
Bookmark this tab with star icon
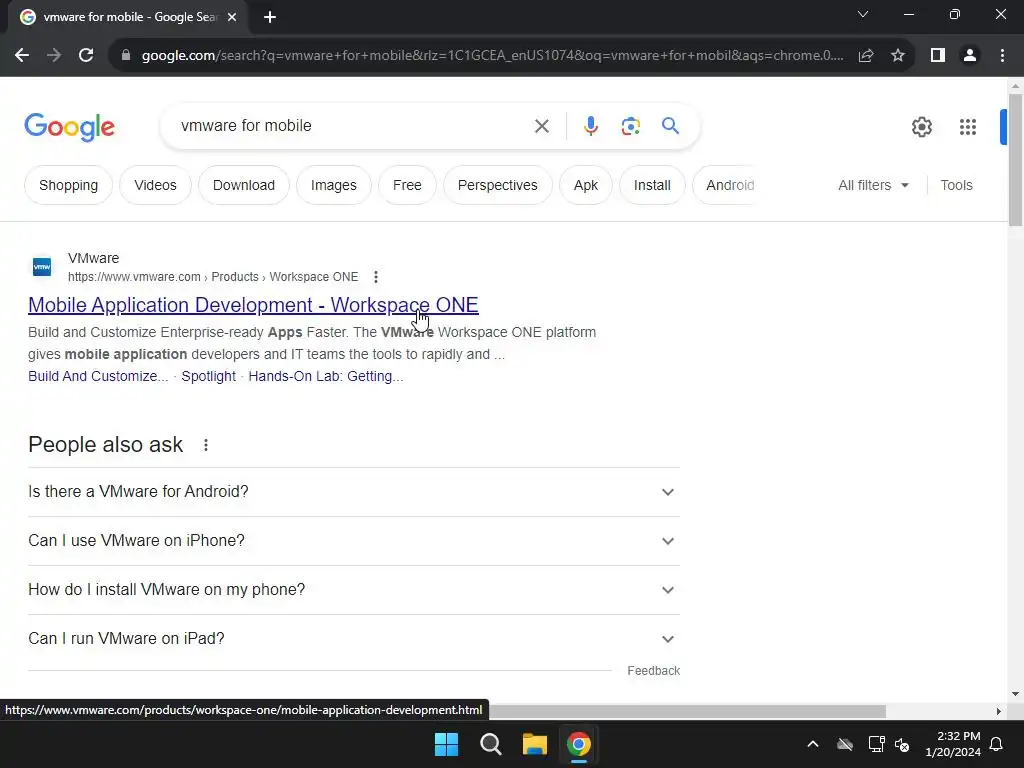tap(898, 56)
